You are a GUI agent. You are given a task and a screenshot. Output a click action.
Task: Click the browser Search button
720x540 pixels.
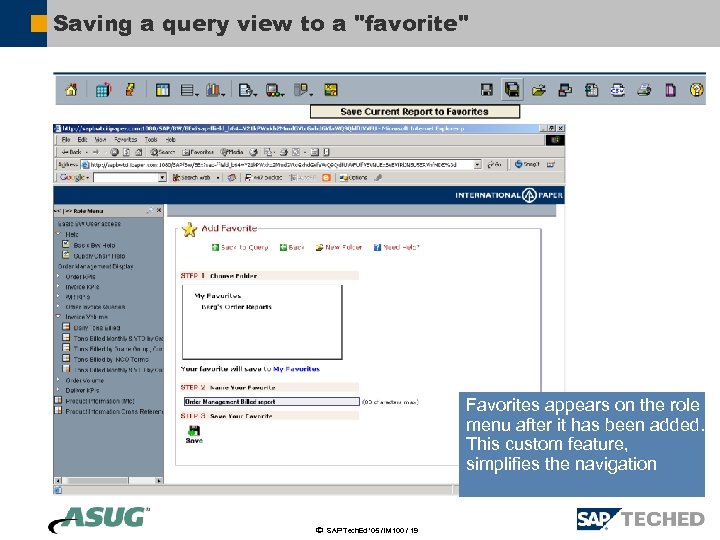tap(163, 152)
